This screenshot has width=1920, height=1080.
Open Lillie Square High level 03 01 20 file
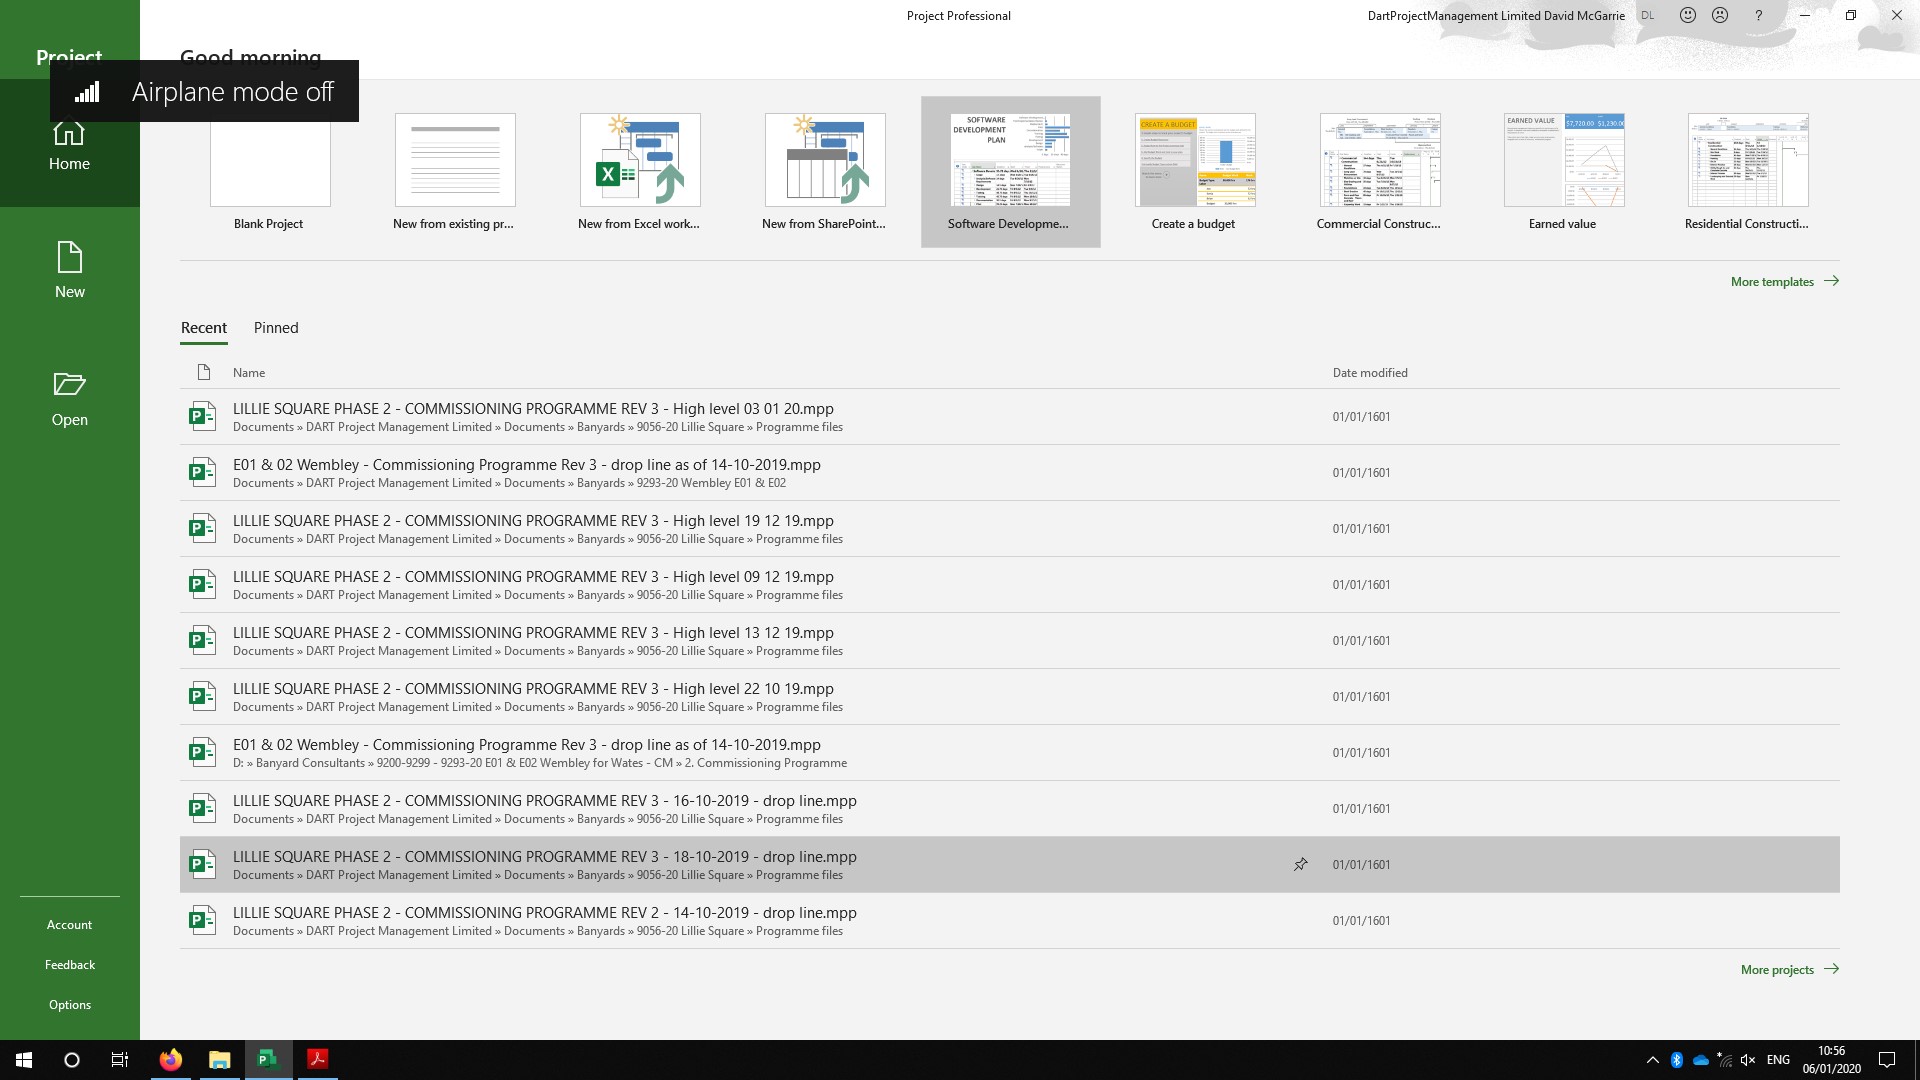pos(533,409)
